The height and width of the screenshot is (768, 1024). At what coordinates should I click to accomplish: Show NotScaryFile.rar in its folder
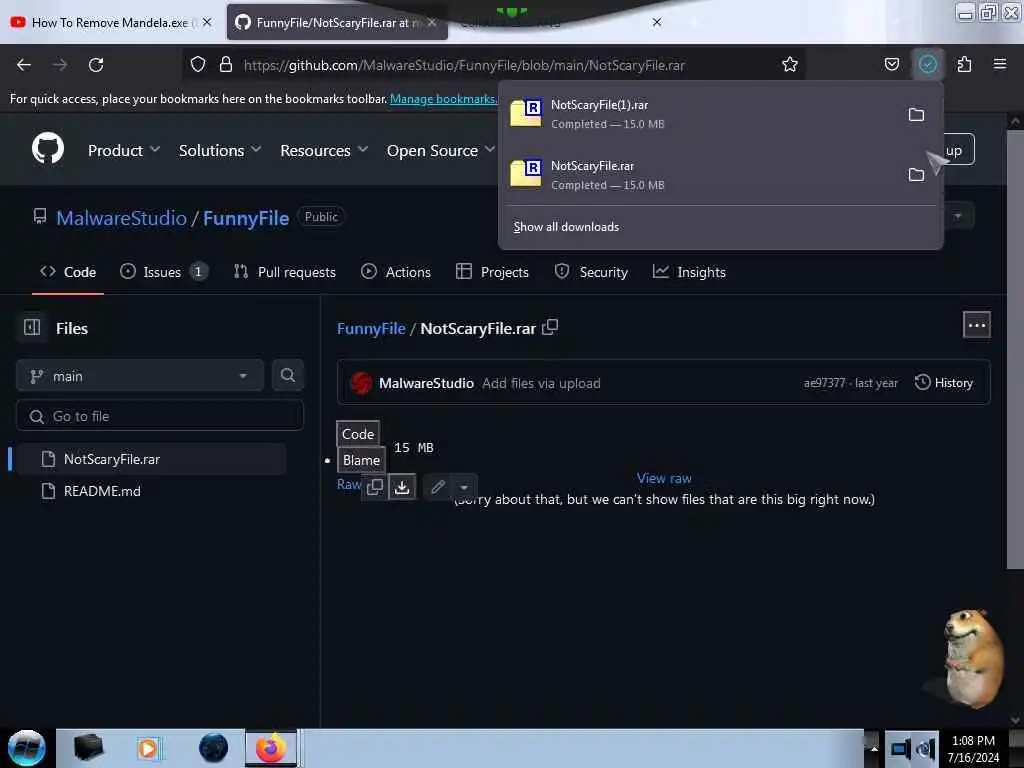pos(916,175)
